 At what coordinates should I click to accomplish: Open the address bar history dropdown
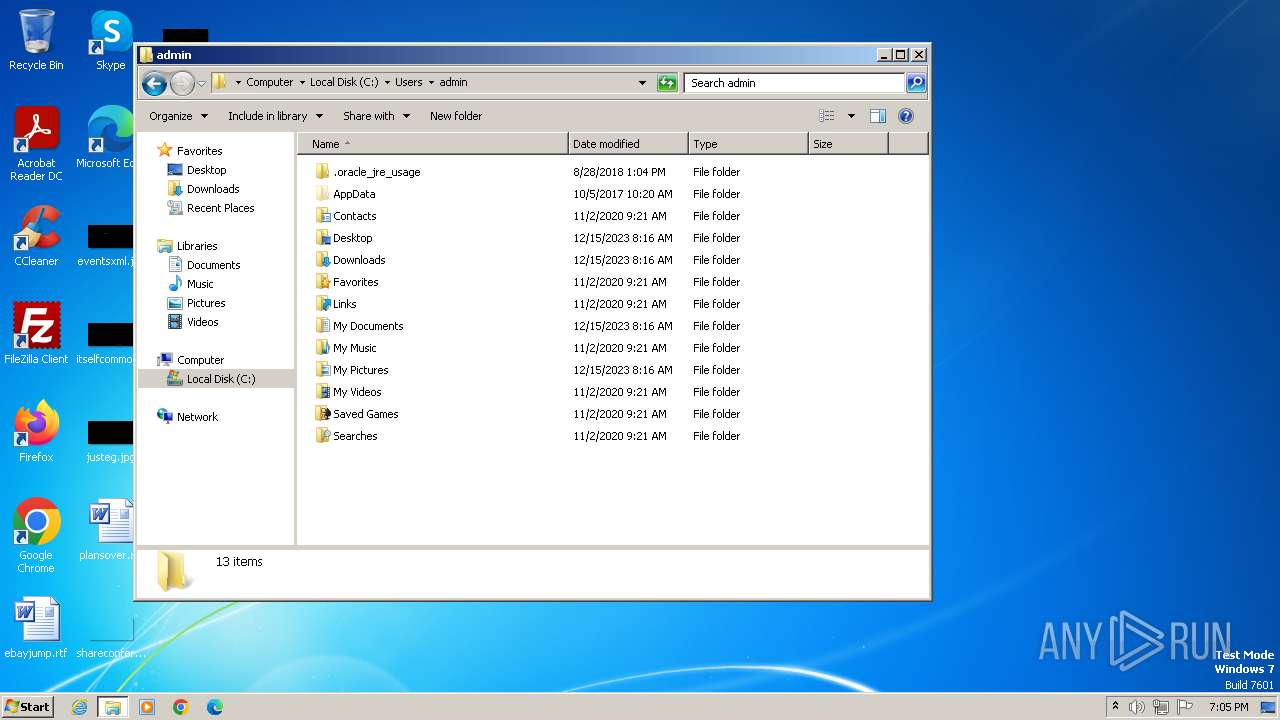642,83
